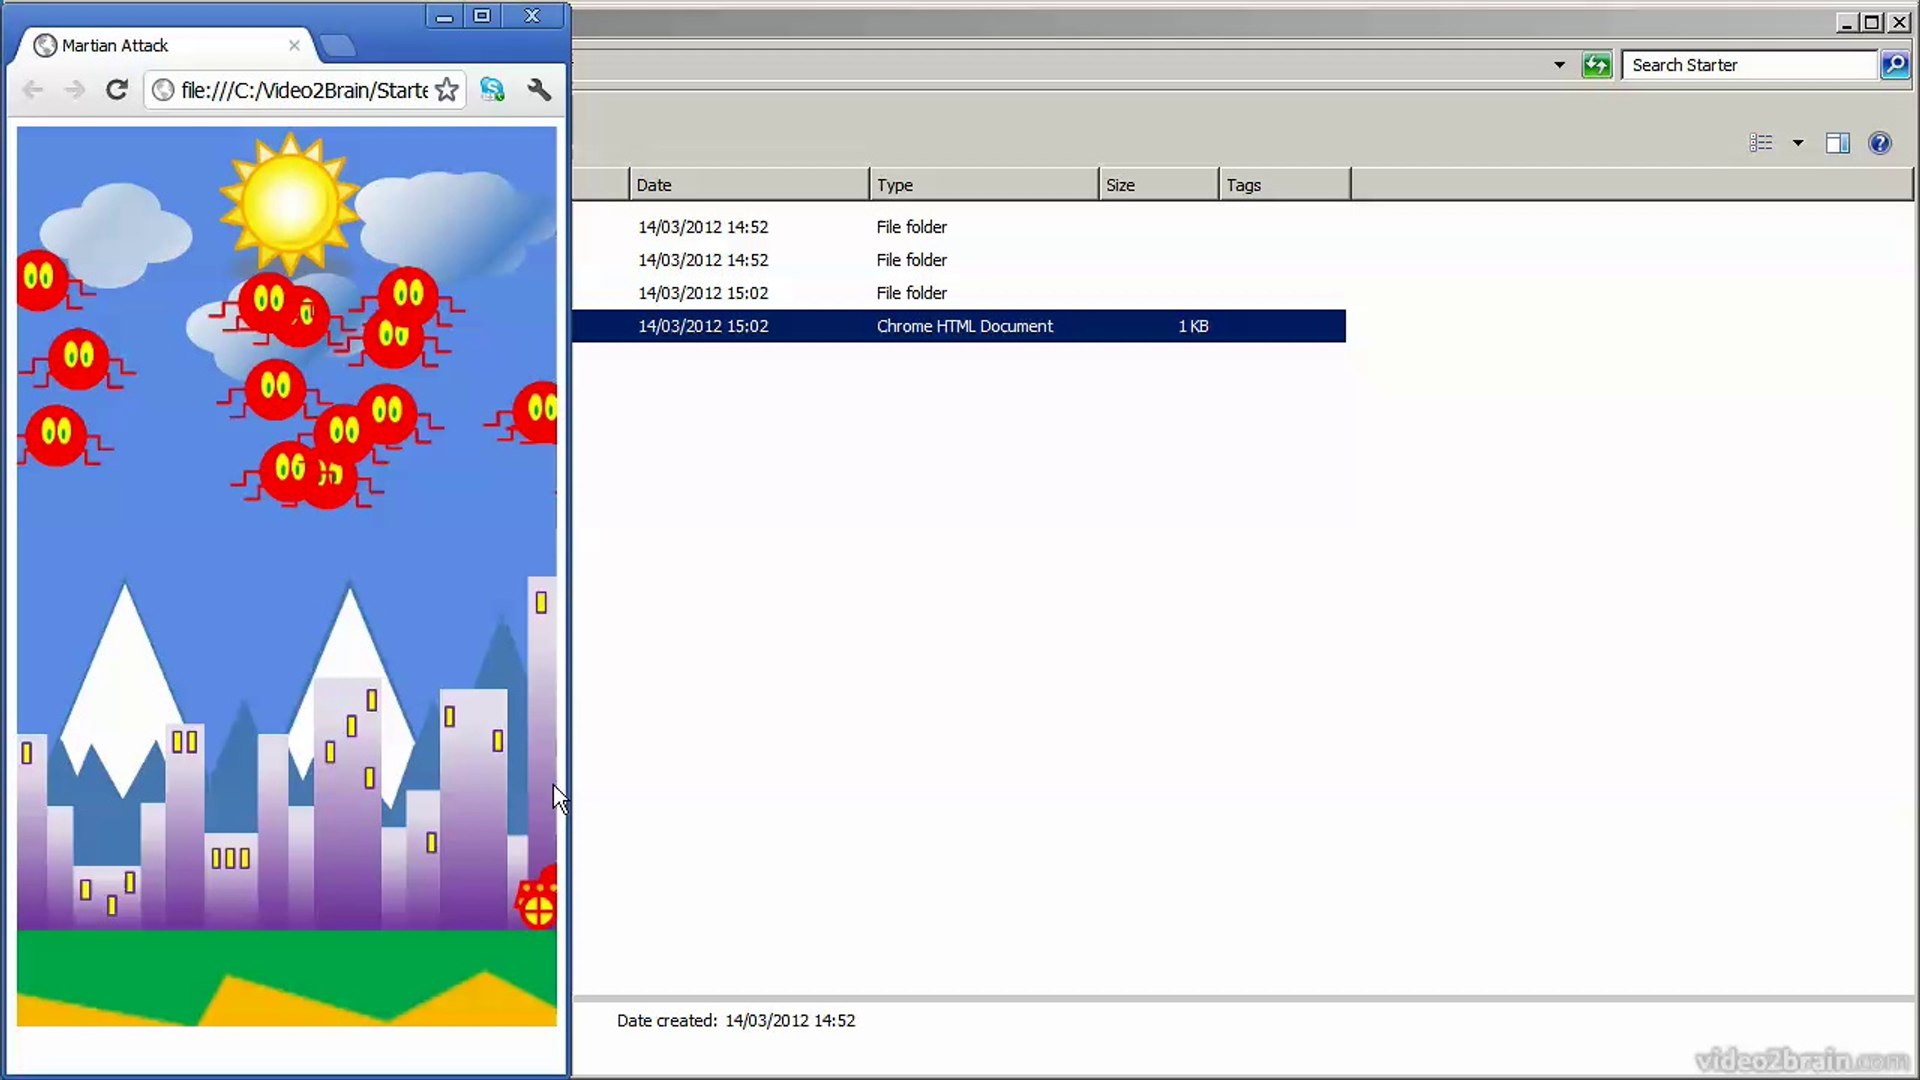This screenshot has width=1920, height=1080.
Task: Expand the views dropdown arrow
Action: tap(1798, 143)
